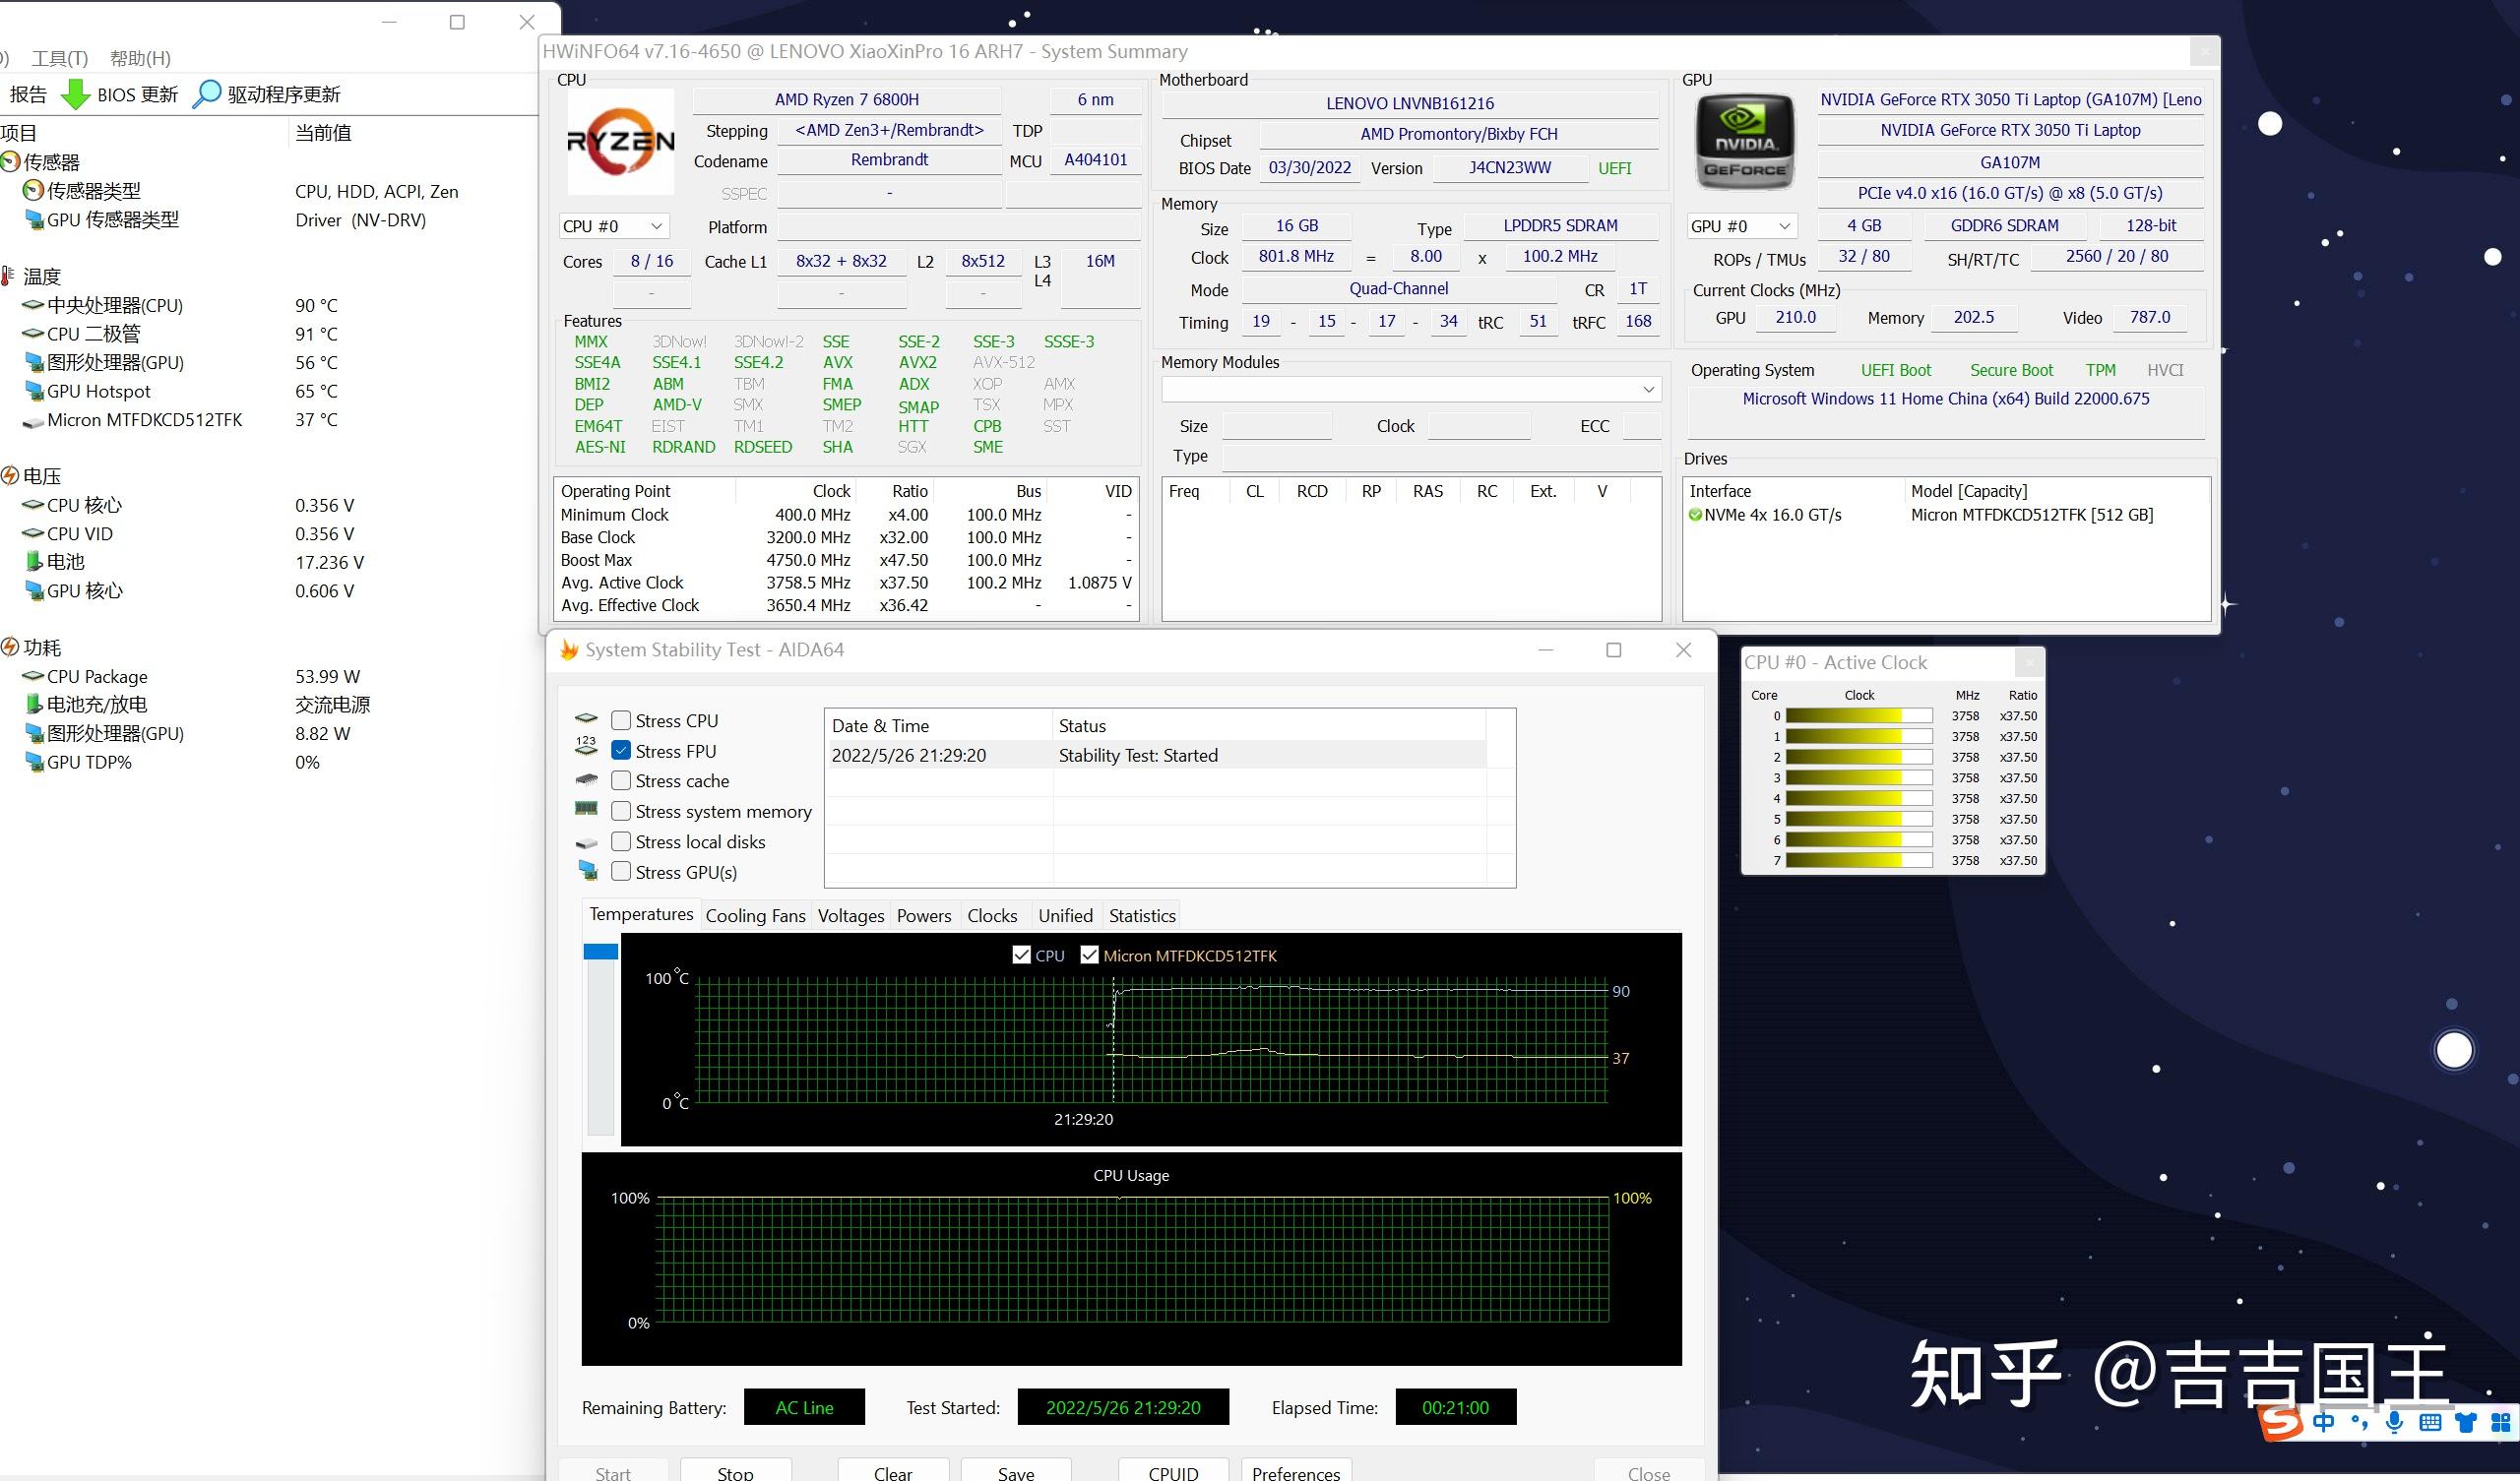
Task: Enable the Stress CPU checkbox
Action: [621, 720]
